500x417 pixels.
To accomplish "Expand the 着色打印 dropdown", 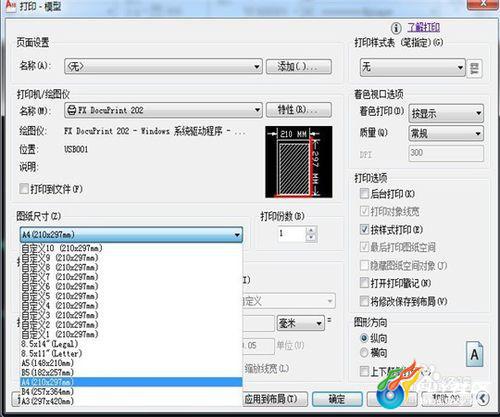I will point(446,113).
